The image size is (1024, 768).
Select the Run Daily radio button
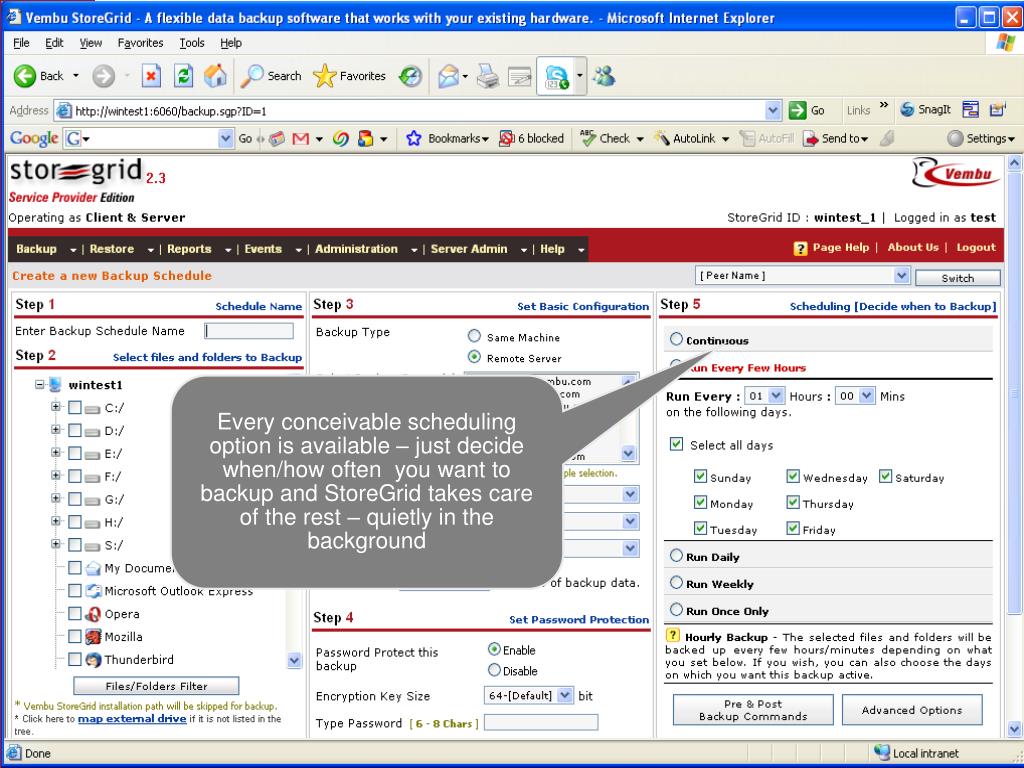(x=676, y=556)
